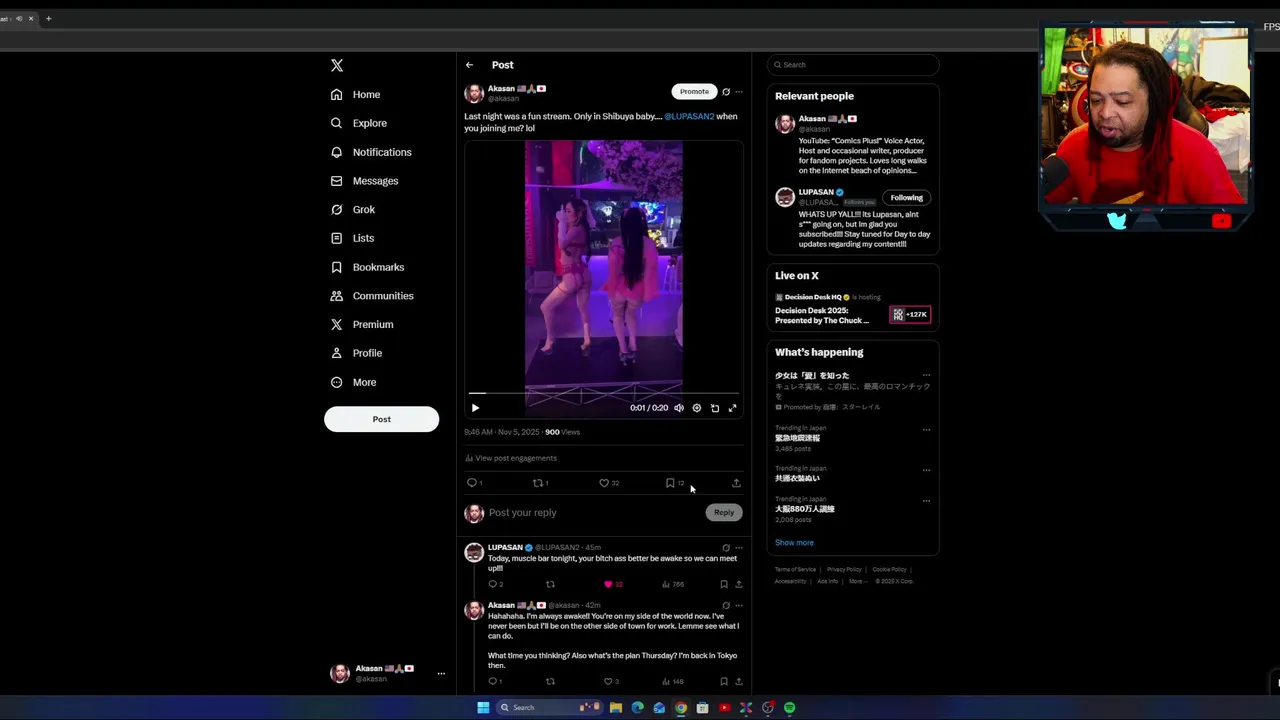This screenshot has height=720, width=1280.
Task: View analytics of LUPASAN's comment, 786 views
Action: [673, 584]
